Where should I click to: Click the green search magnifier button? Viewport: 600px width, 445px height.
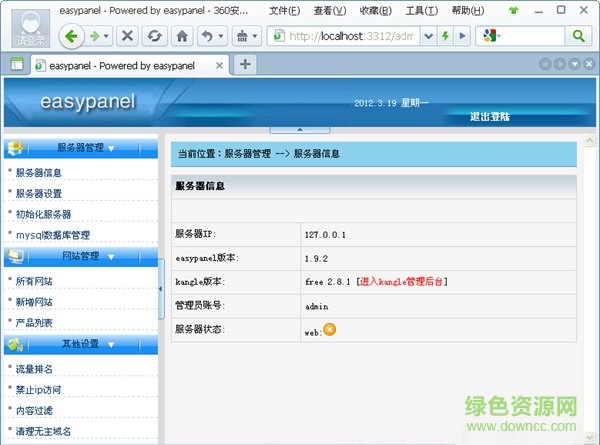(578, 35)
